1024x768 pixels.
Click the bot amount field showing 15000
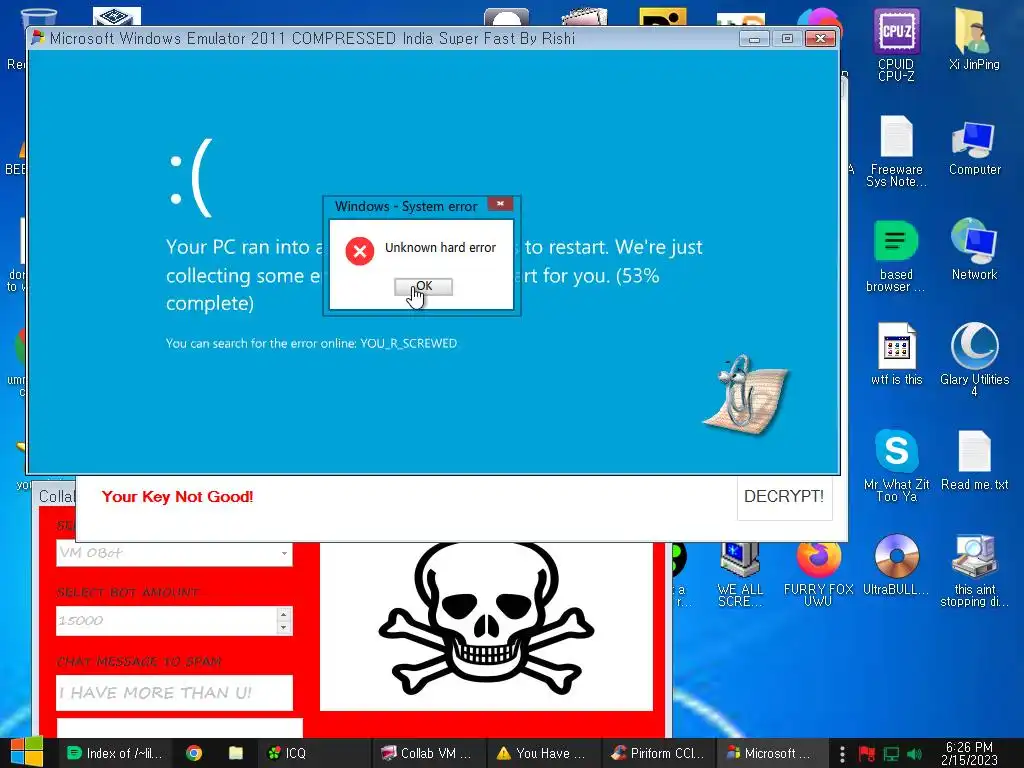coord(167,620)
